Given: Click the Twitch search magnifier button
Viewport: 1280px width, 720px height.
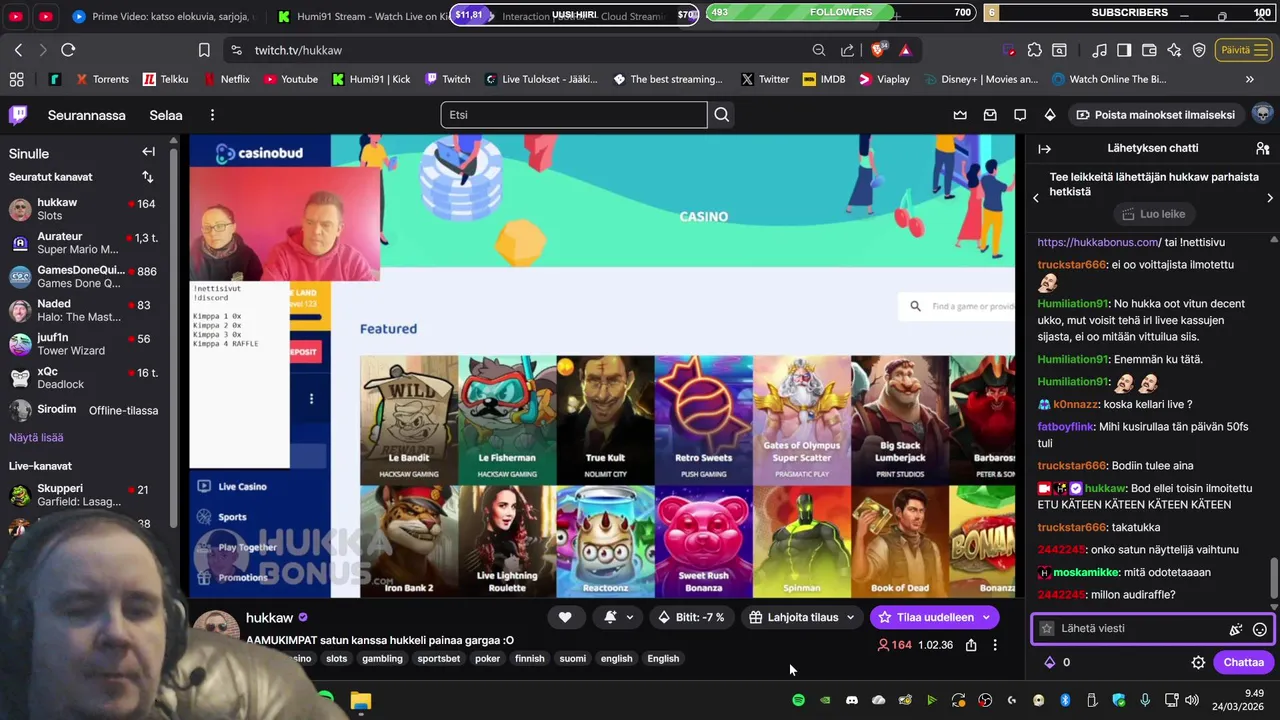Looking at the screenshot, I should [x=721, y=115].
